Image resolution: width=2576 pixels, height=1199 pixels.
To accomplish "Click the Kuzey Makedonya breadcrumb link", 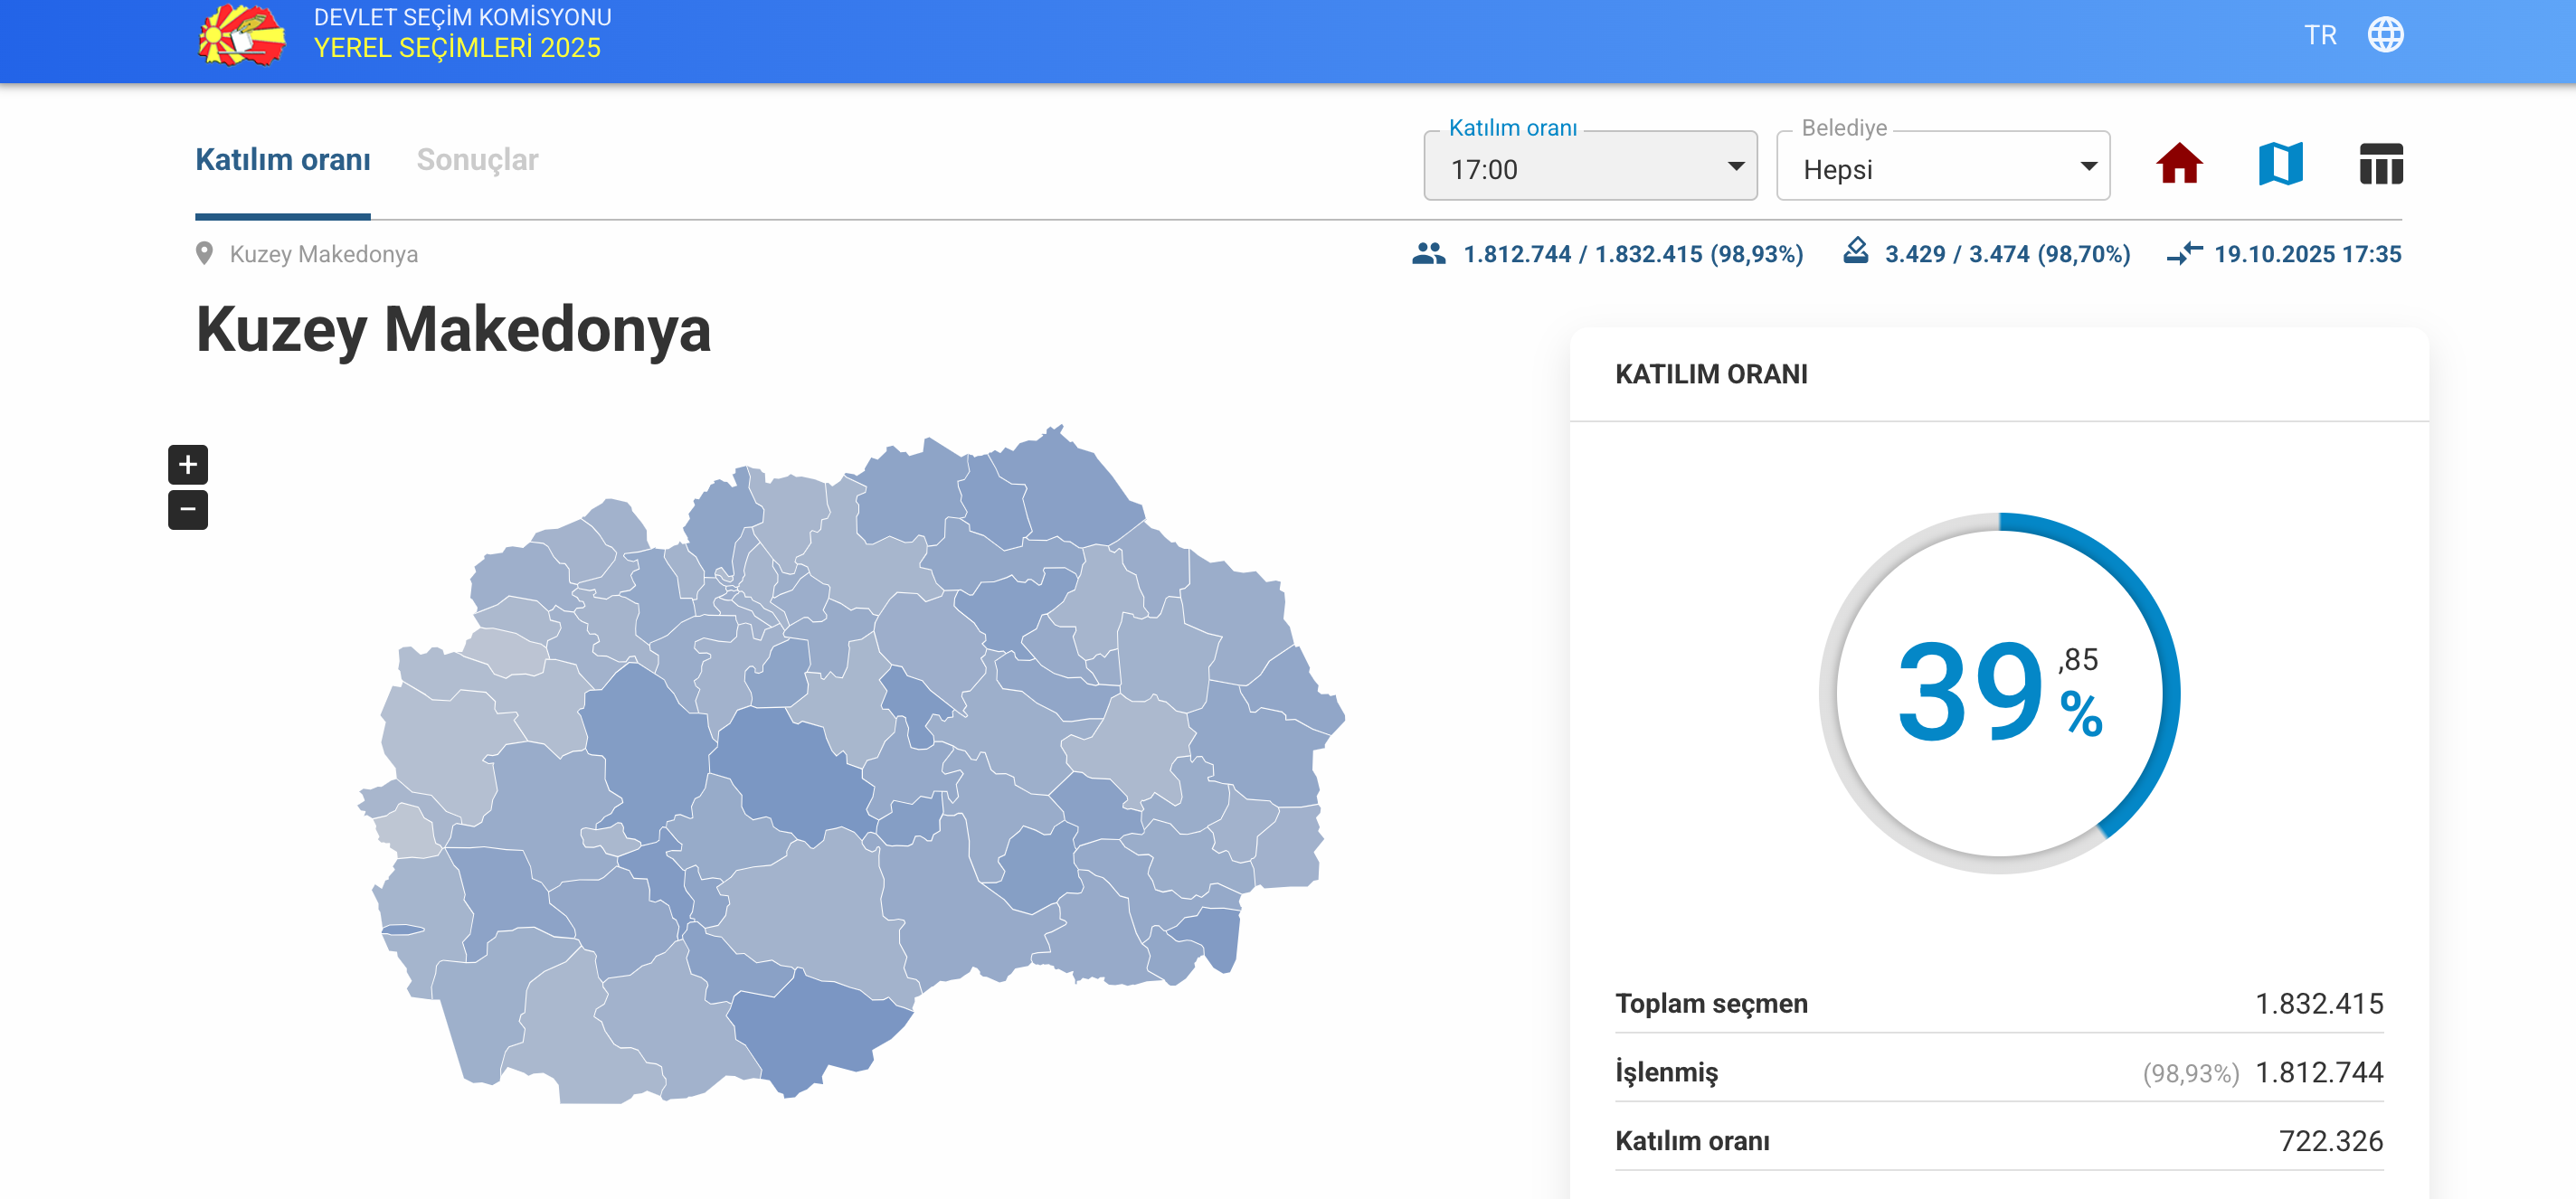I will click(323, 254).
